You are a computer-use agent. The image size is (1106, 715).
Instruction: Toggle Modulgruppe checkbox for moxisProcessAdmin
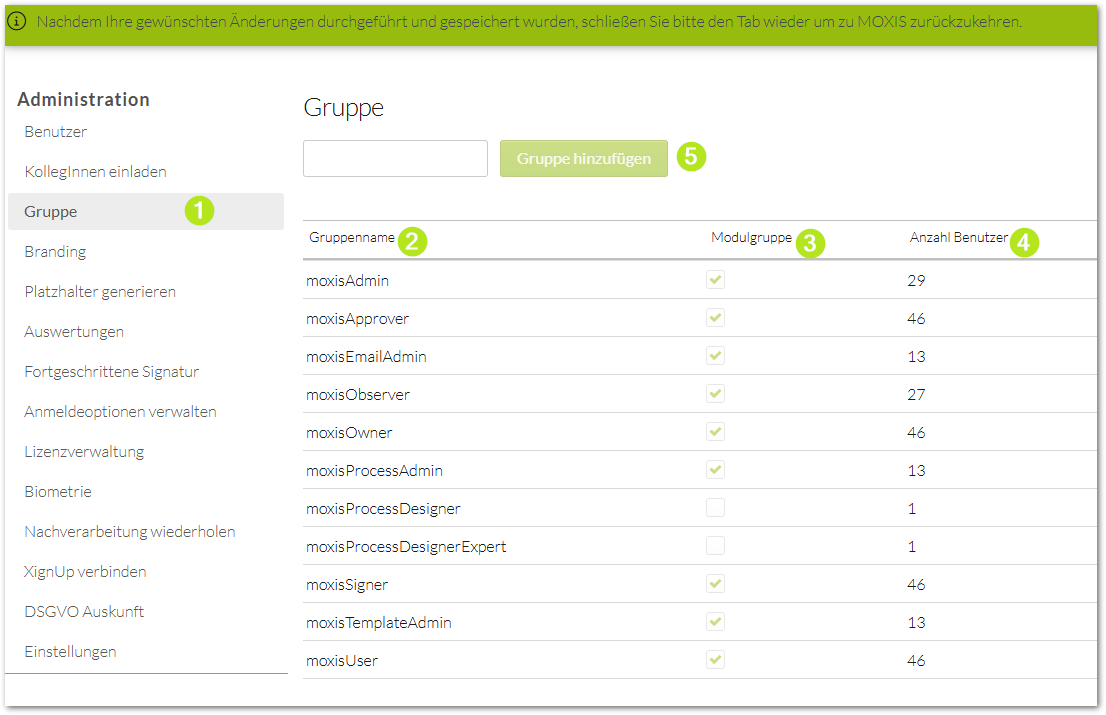pos(715,470)
